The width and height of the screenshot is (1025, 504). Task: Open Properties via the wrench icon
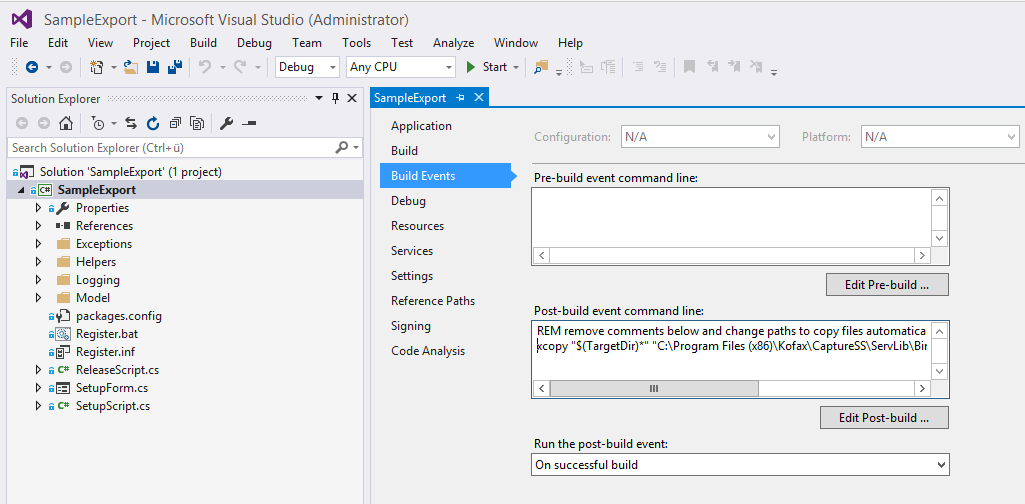coord(226,124)
